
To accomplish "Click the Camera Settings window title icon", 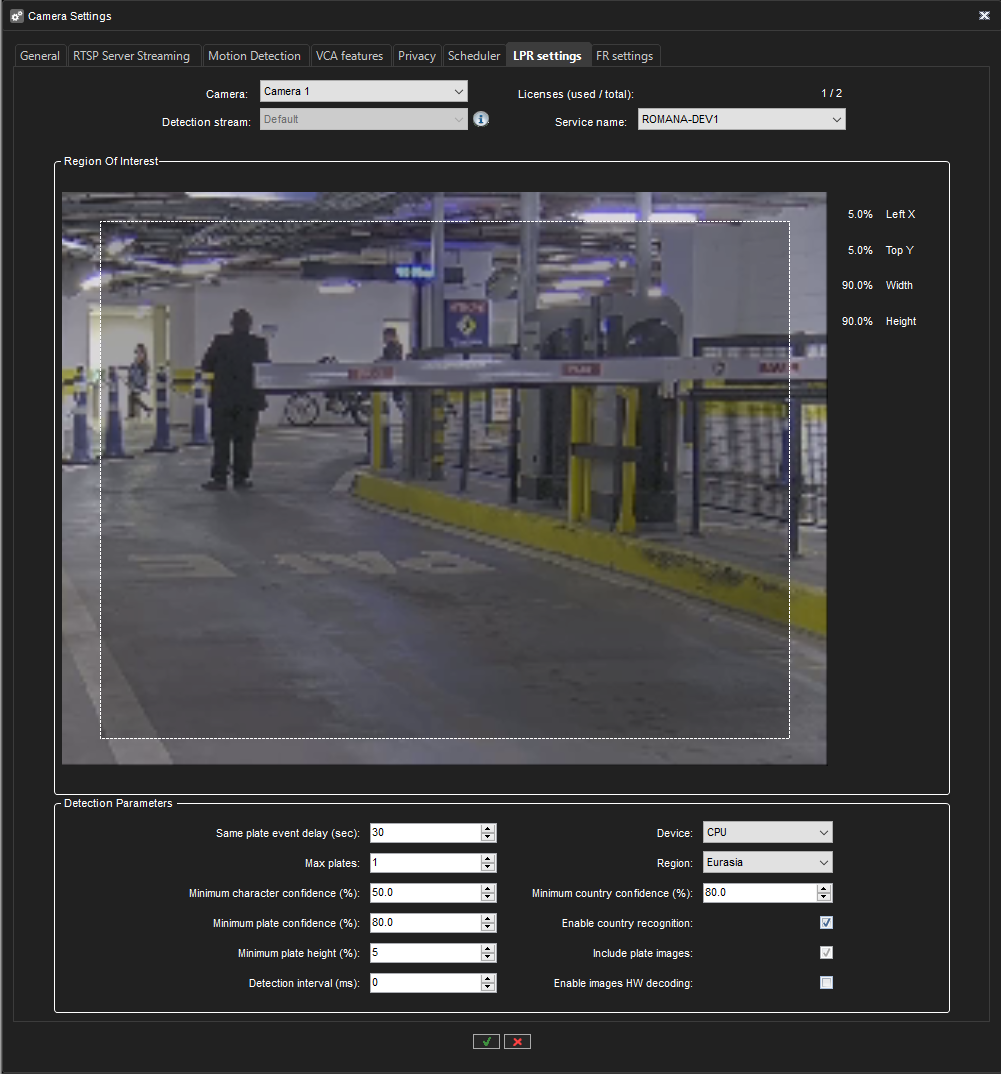I will click(16, 16).
